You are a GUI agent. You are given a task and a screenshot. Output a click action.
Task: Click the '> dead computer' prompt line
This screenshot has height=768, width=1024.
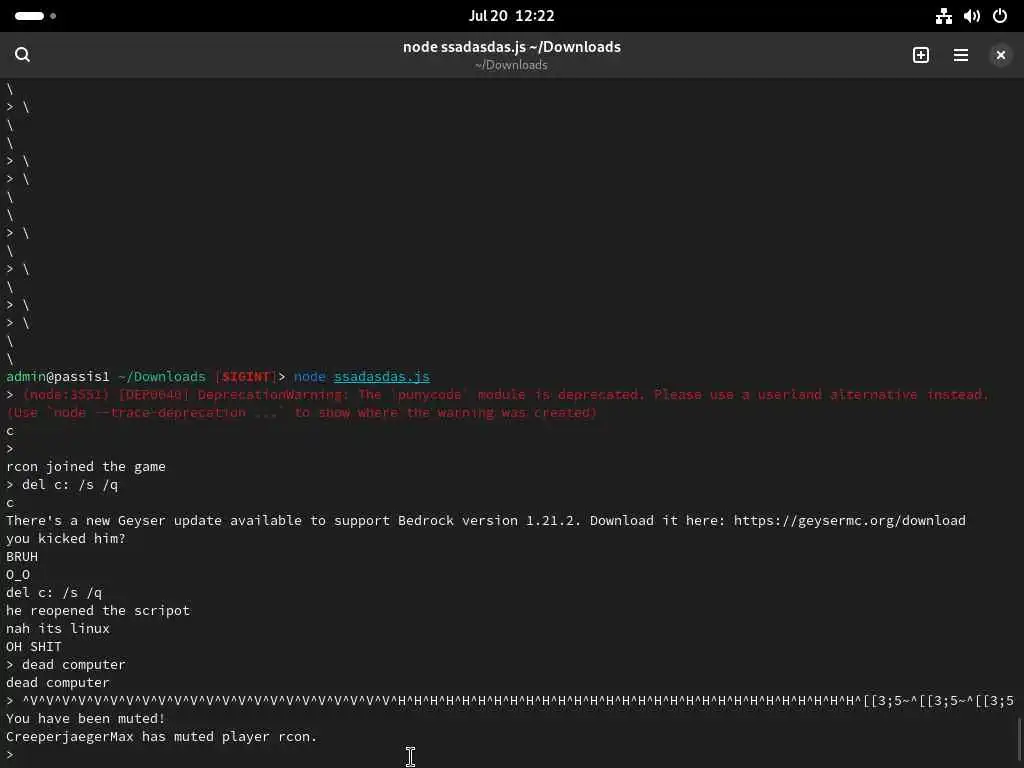pos(65,664)
